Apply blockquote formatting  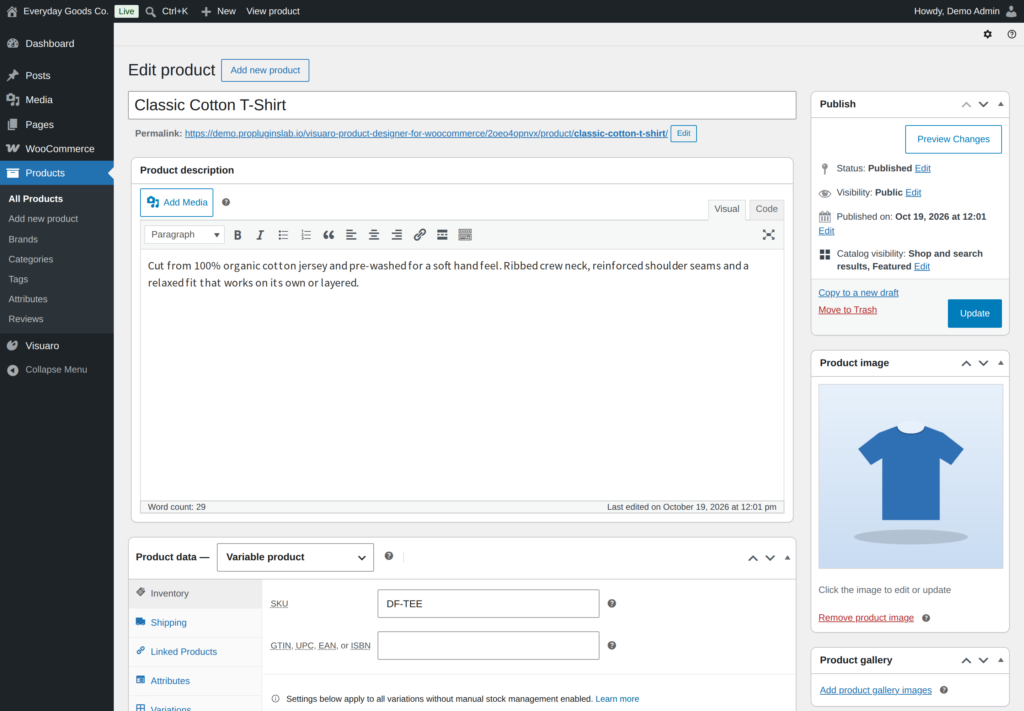(328, 235)
